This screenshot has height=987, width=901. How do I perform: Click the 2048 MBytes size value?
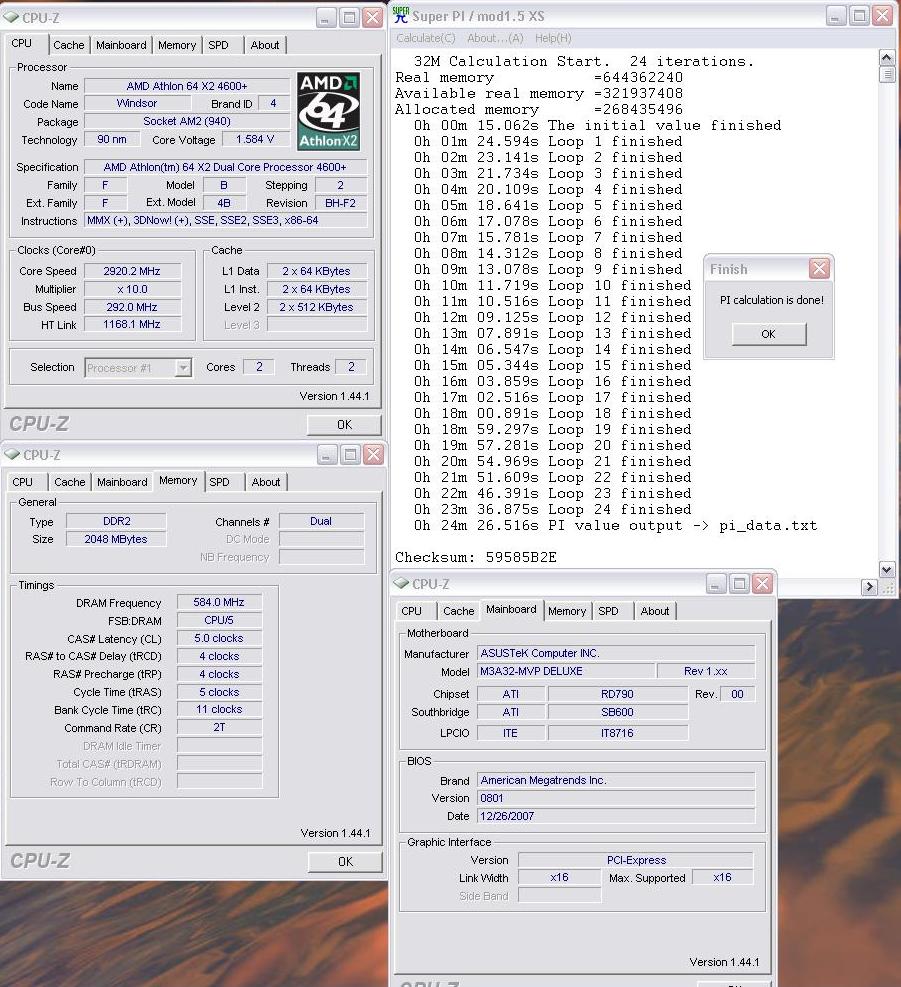(116, 539)
